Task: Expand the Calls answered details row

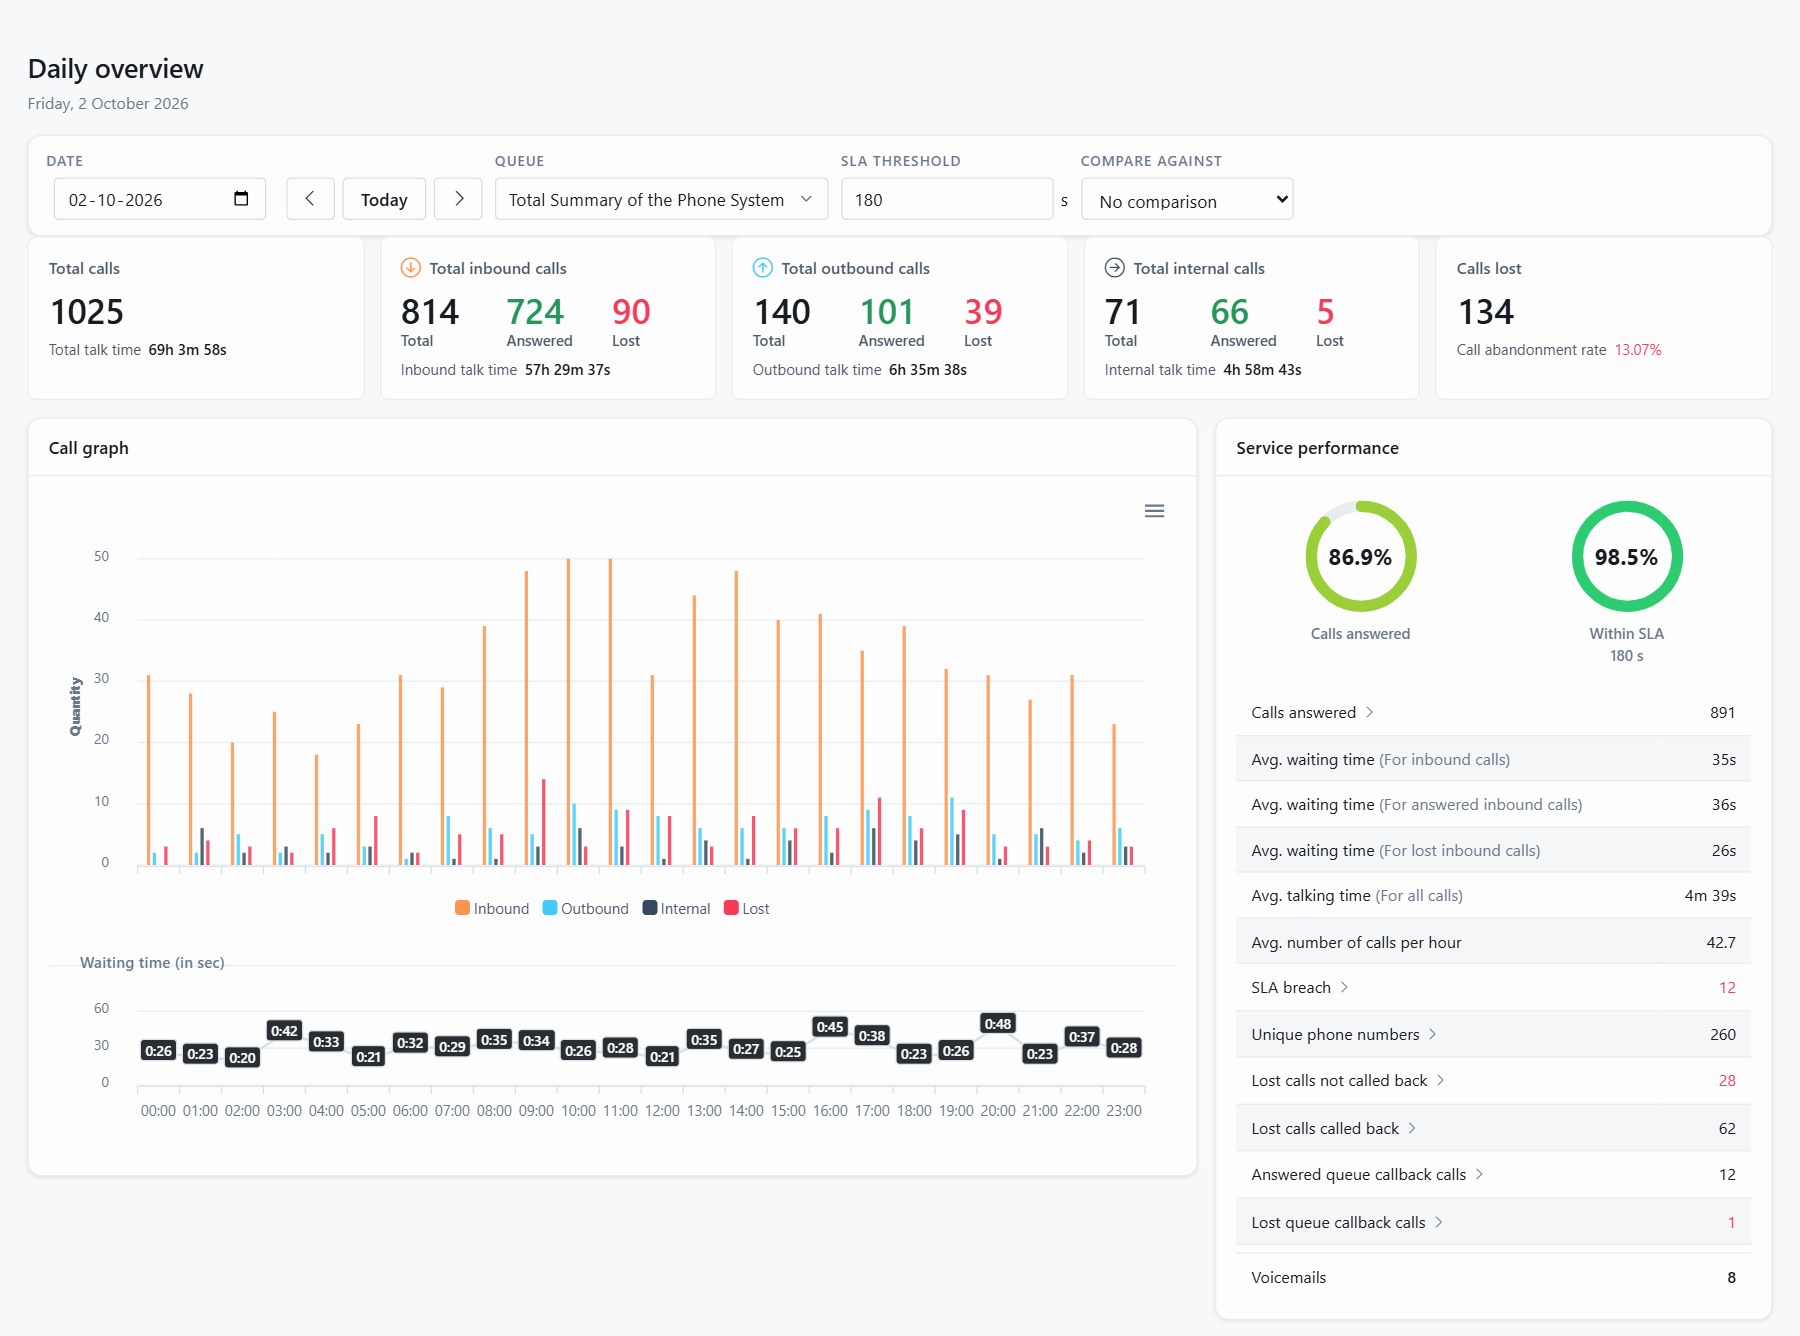Action: (1493, 713)
